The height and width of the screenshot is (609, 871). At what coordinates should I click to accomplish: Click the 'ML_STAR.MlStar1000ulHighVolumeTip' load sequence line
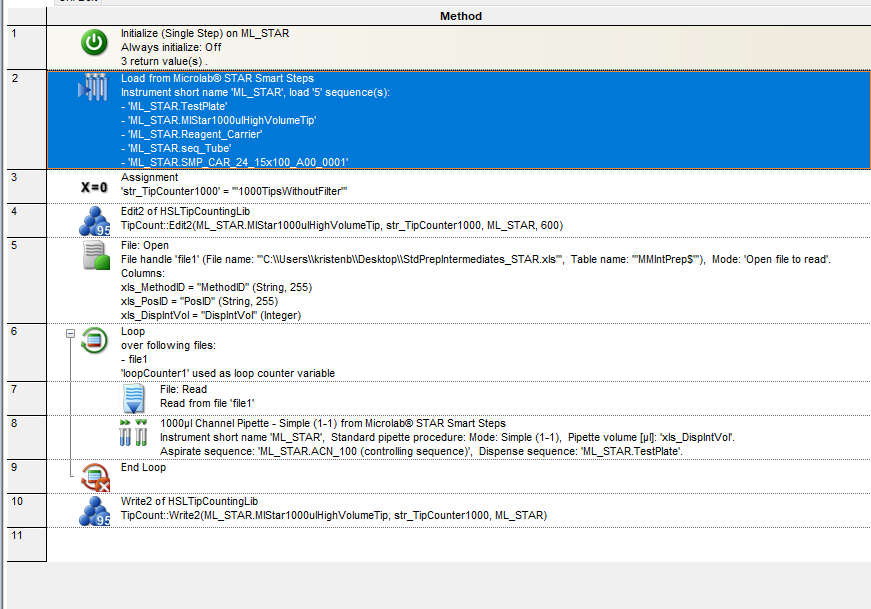(x=218, y=120)
